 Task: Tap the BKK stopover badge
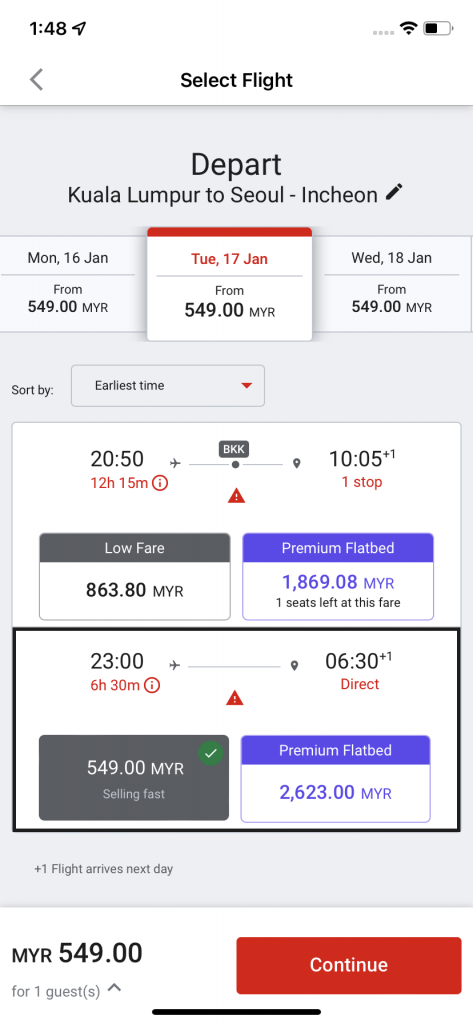pyautogui.click(x=235, y=450)
